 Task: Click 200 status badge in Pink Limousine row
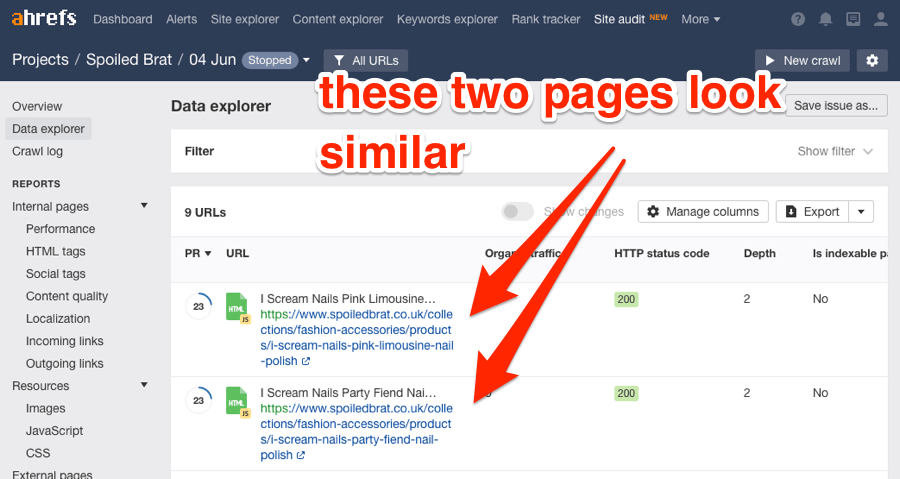[x=626, y=299]
